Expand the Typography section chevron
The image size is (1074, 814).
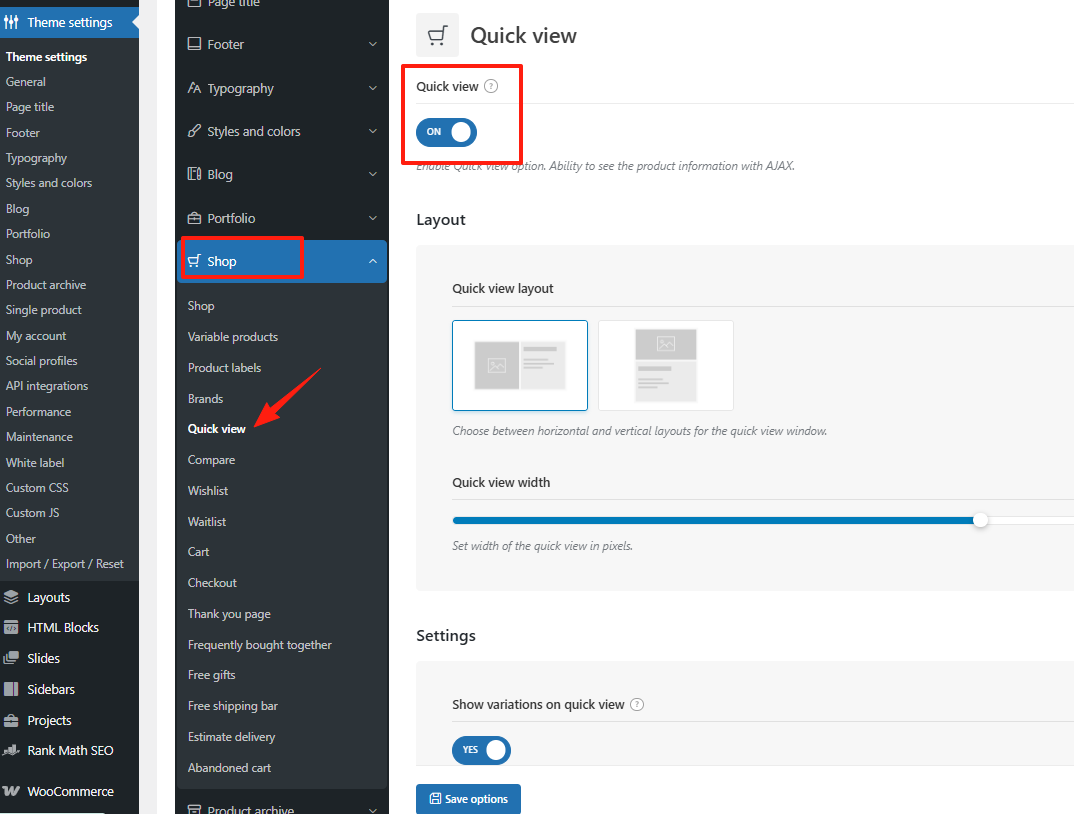[373, 88]
